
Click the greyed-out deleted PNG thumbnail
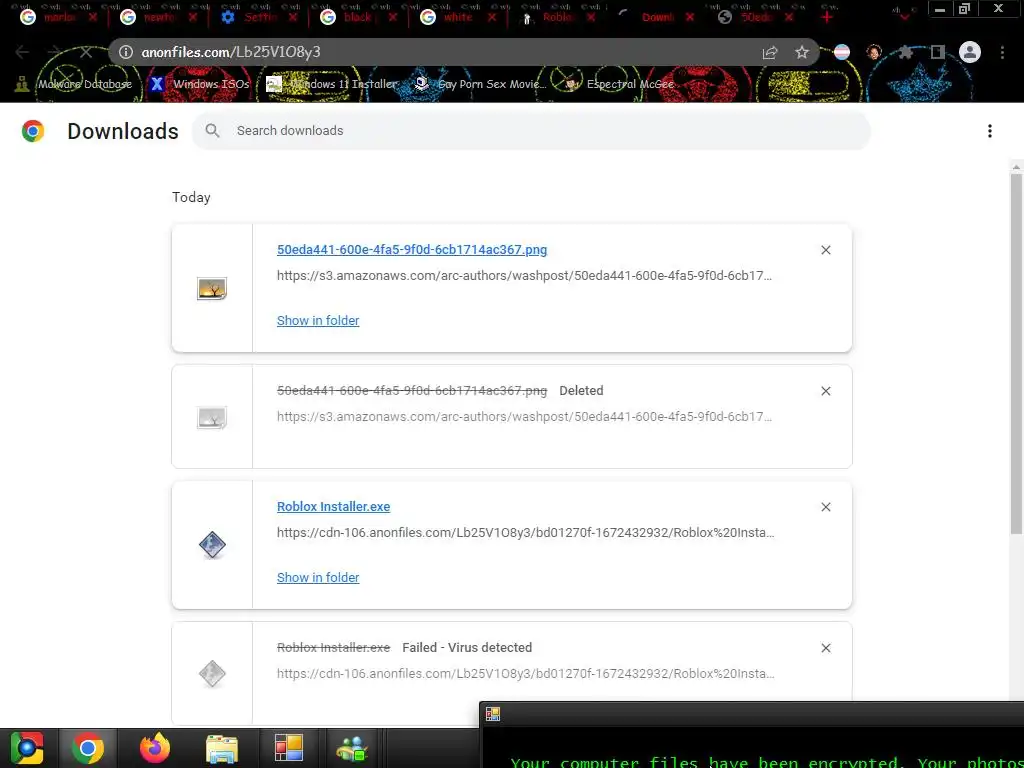click(212, 417)
